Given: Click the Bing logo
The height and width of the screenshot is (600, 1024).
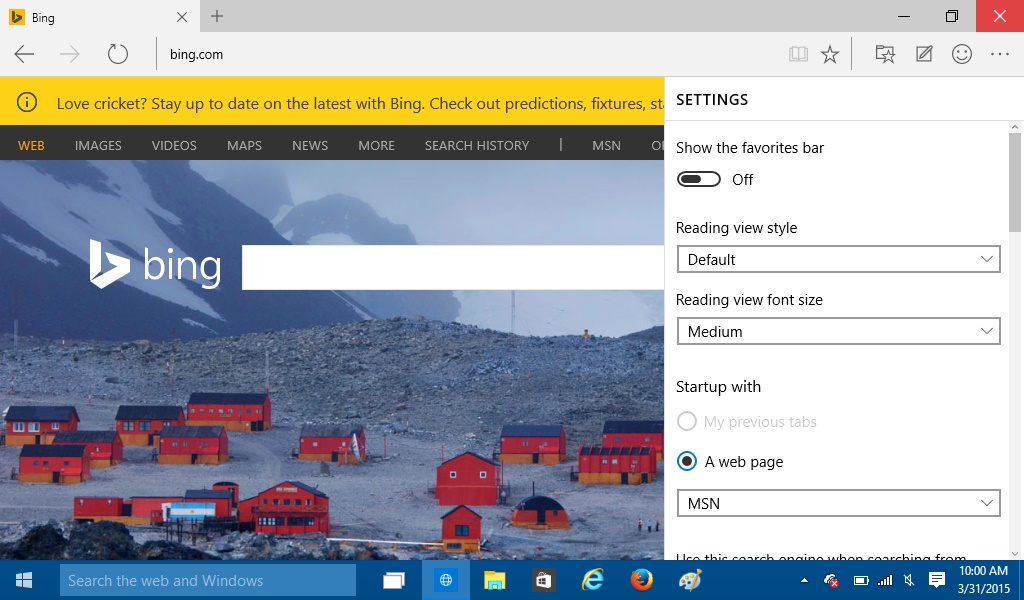Looking at the screenshot, I should click(x=157, y=265).
